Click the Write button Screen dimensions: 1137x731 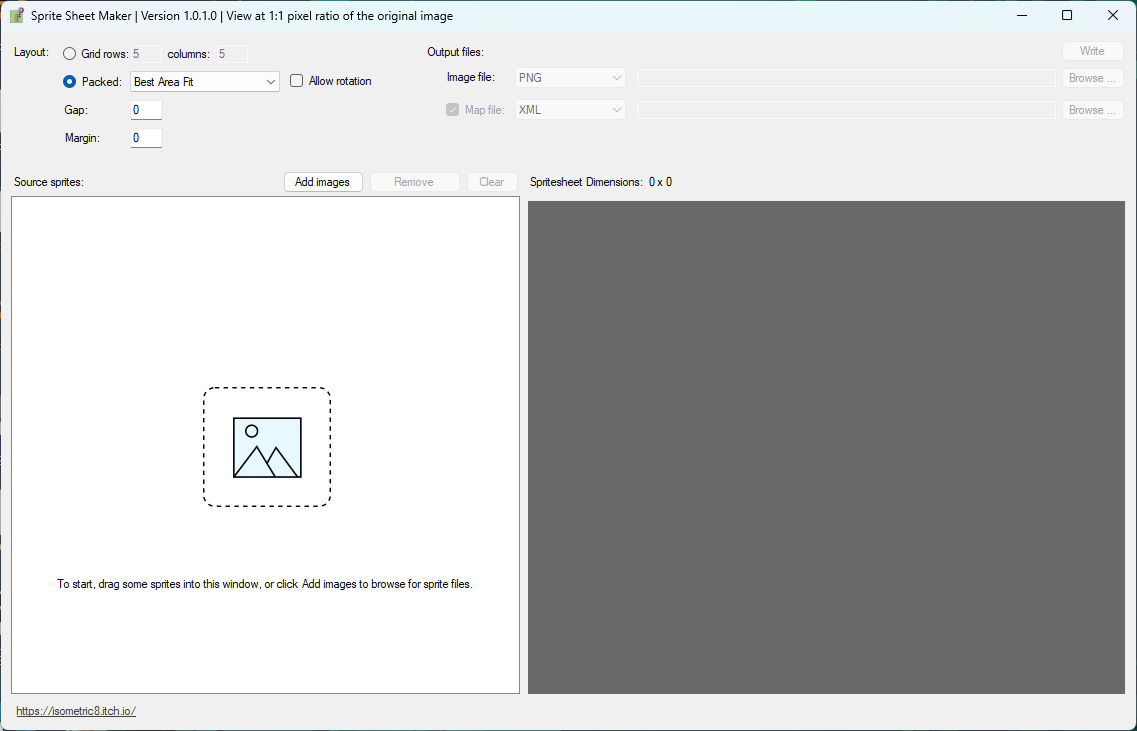1092,51
